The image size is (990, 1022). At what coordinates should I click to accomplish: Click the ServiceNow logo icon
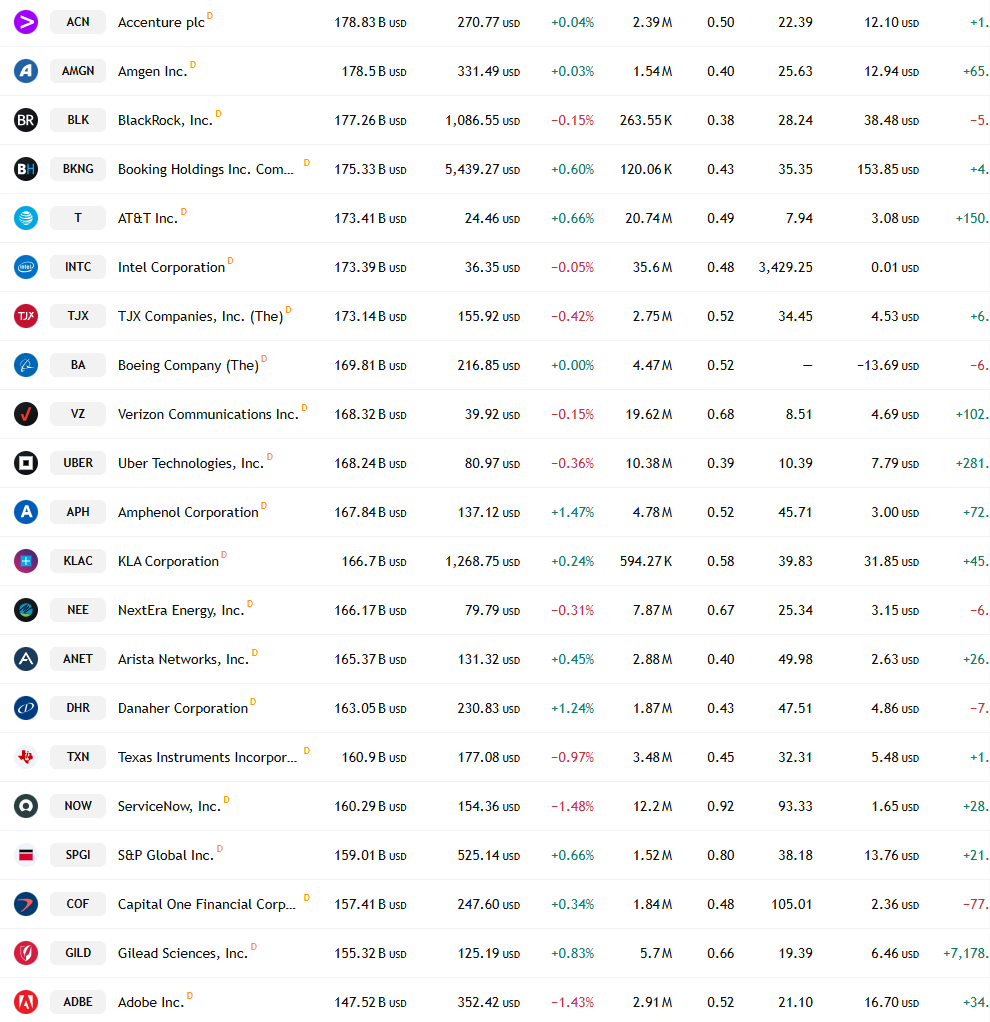click(26, 806)
